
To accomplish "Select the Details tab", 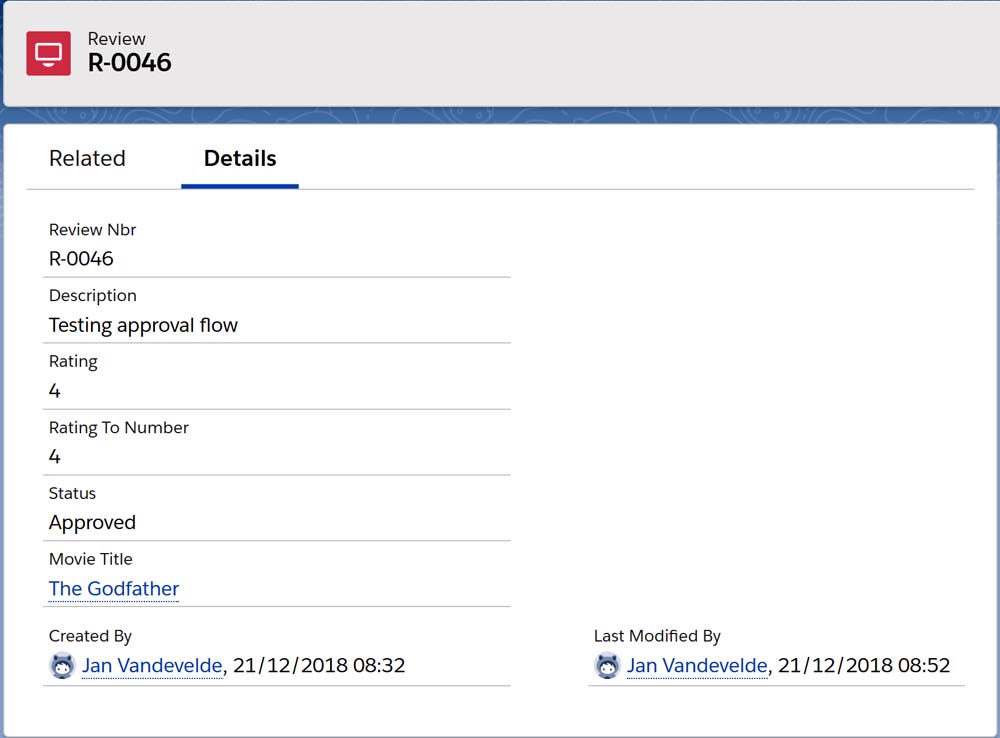I will coord(240,159).
